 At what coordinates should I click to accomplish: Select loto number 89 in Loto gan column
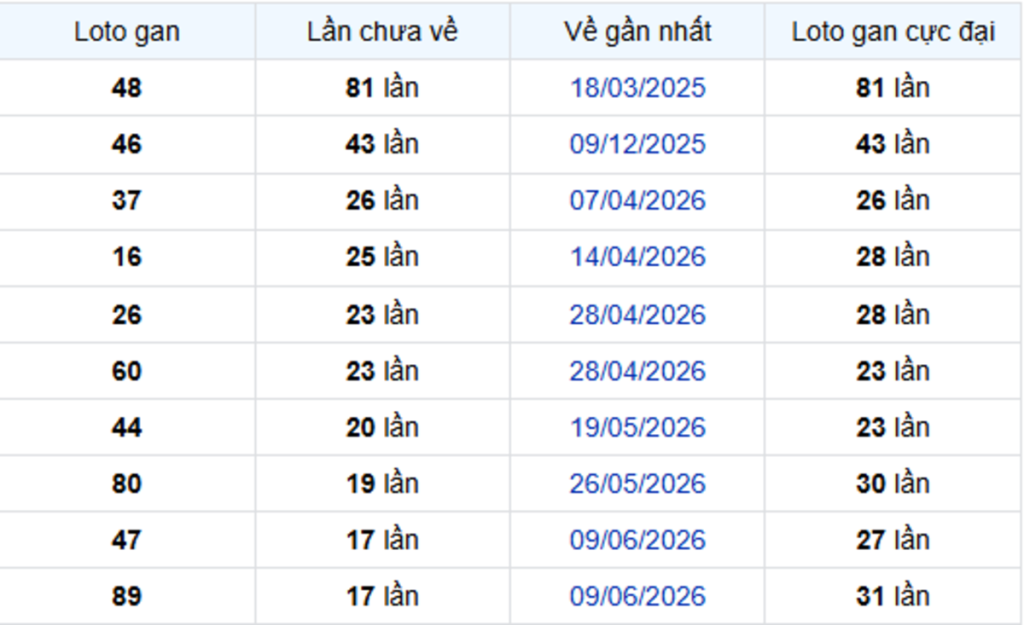[127, 596]
